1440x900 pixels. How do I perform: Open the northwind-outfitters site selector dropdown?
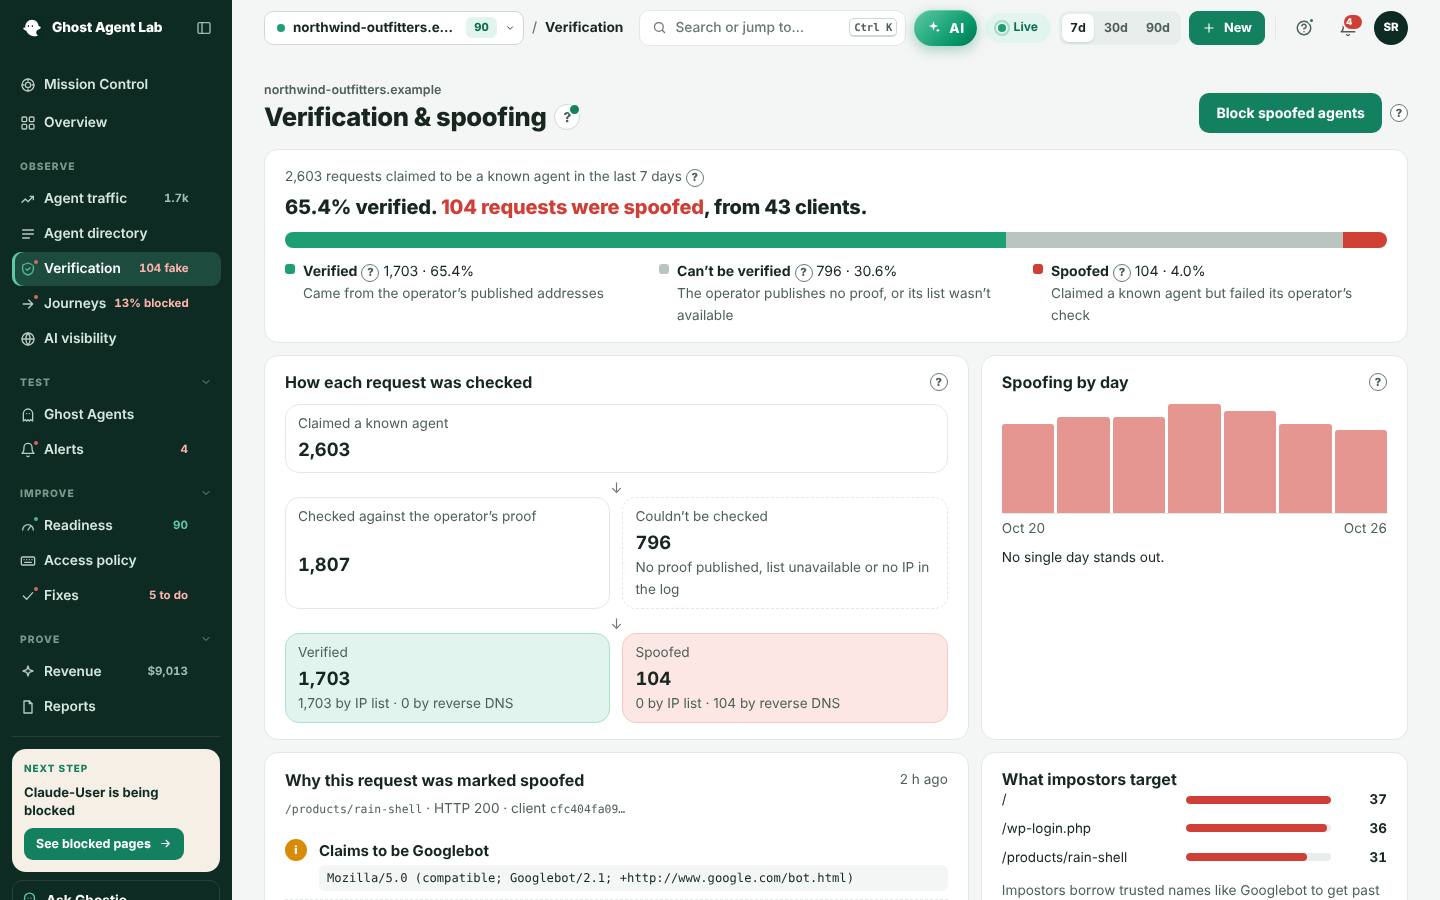click(x=394, y=28)
